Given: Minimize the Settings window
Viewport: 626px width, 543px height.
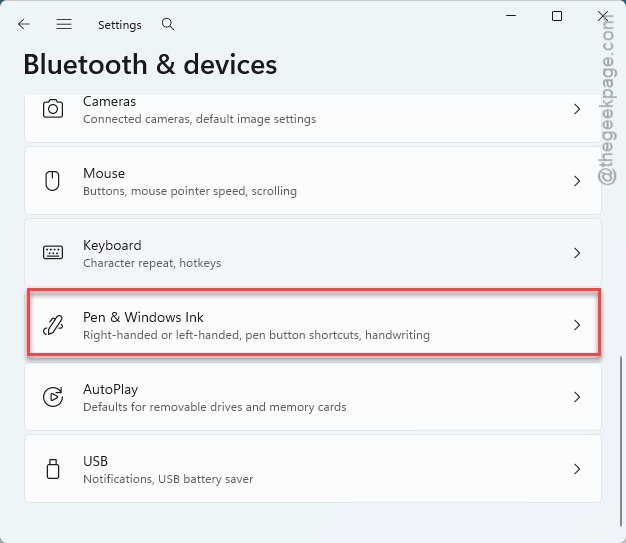Looking at the screenshot, I should pyautogui.click(x=511, y=16).
